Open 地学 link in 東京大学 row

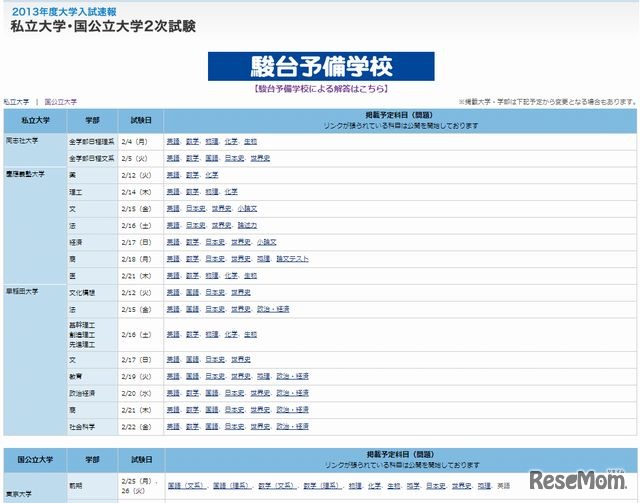[413, 485]
